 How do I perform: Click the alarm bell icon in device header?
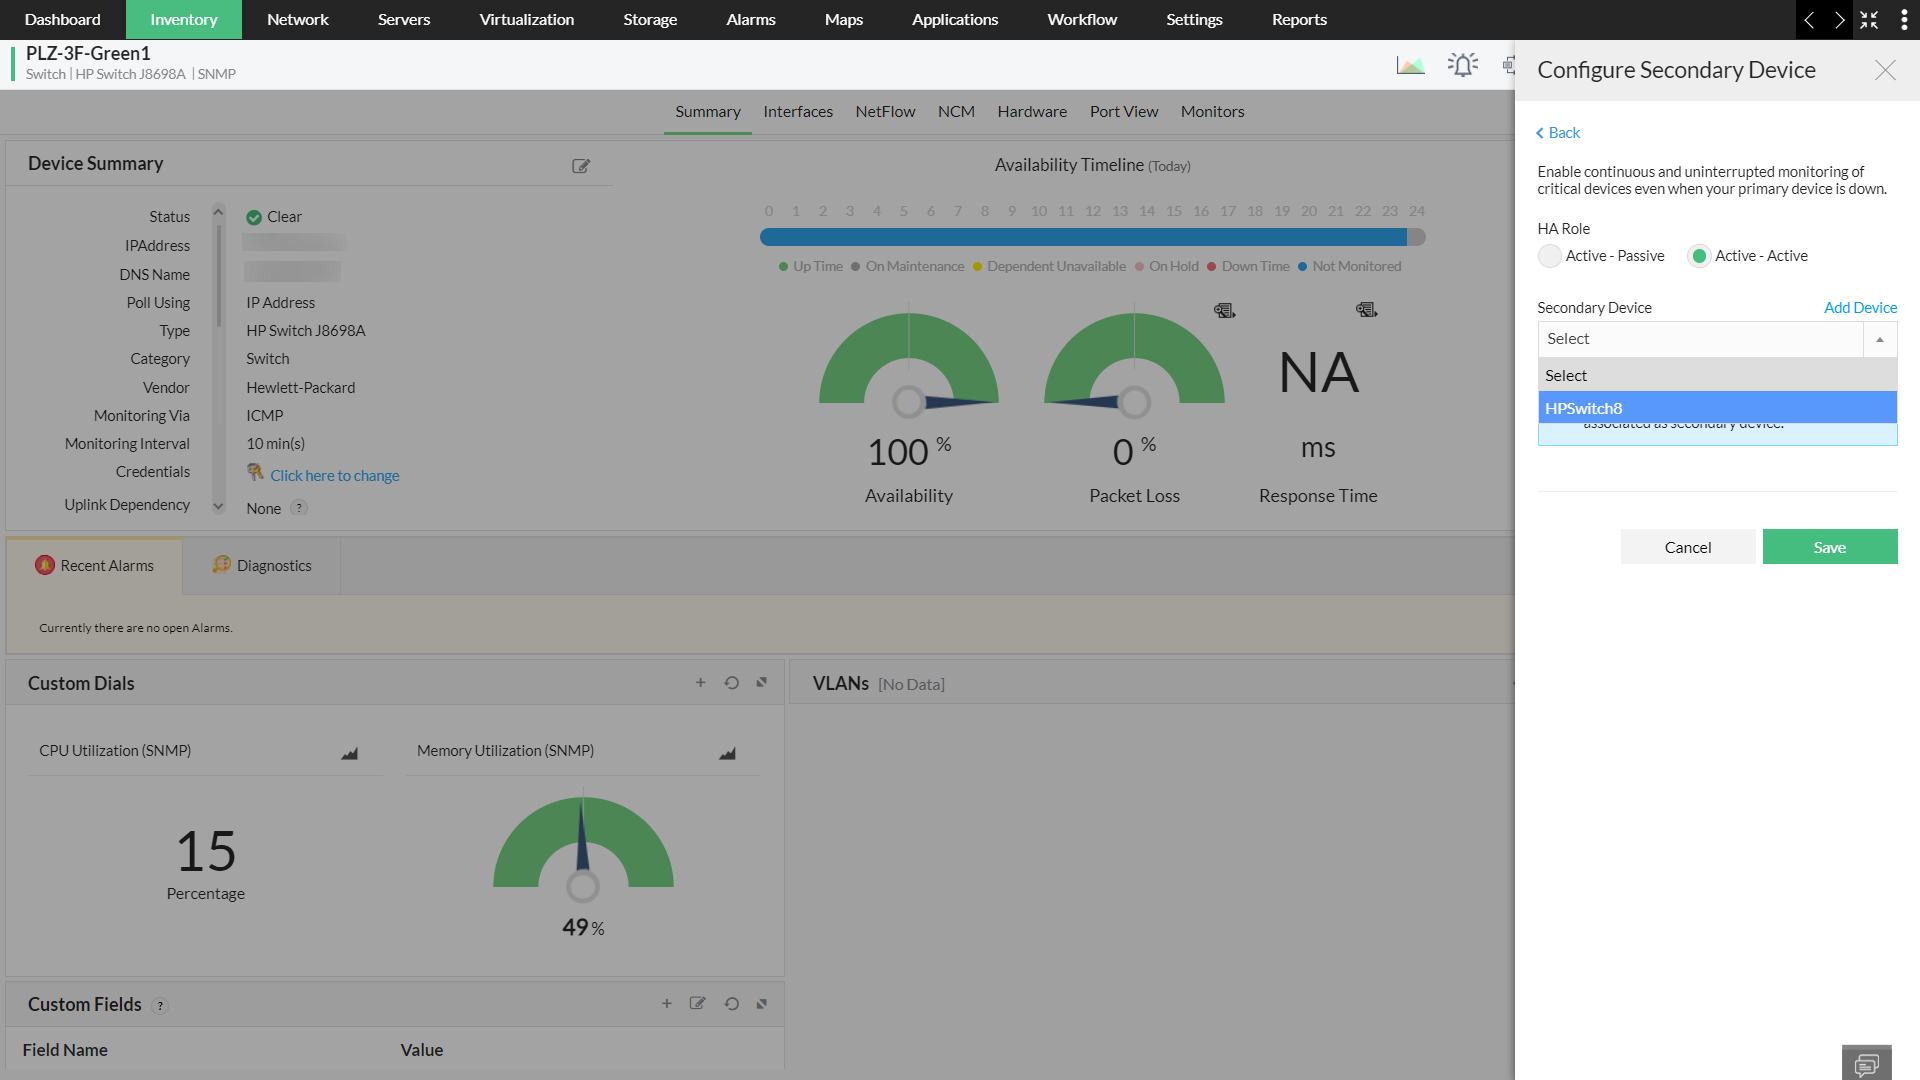point(1462,66)
